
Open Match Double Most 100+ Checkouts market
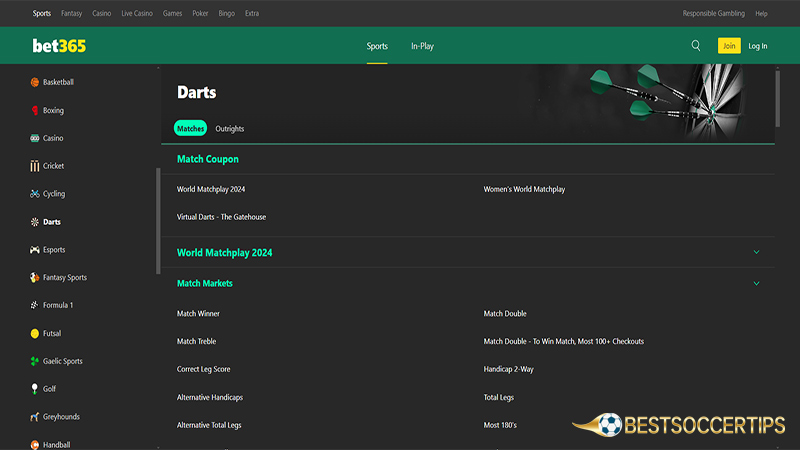563,341
